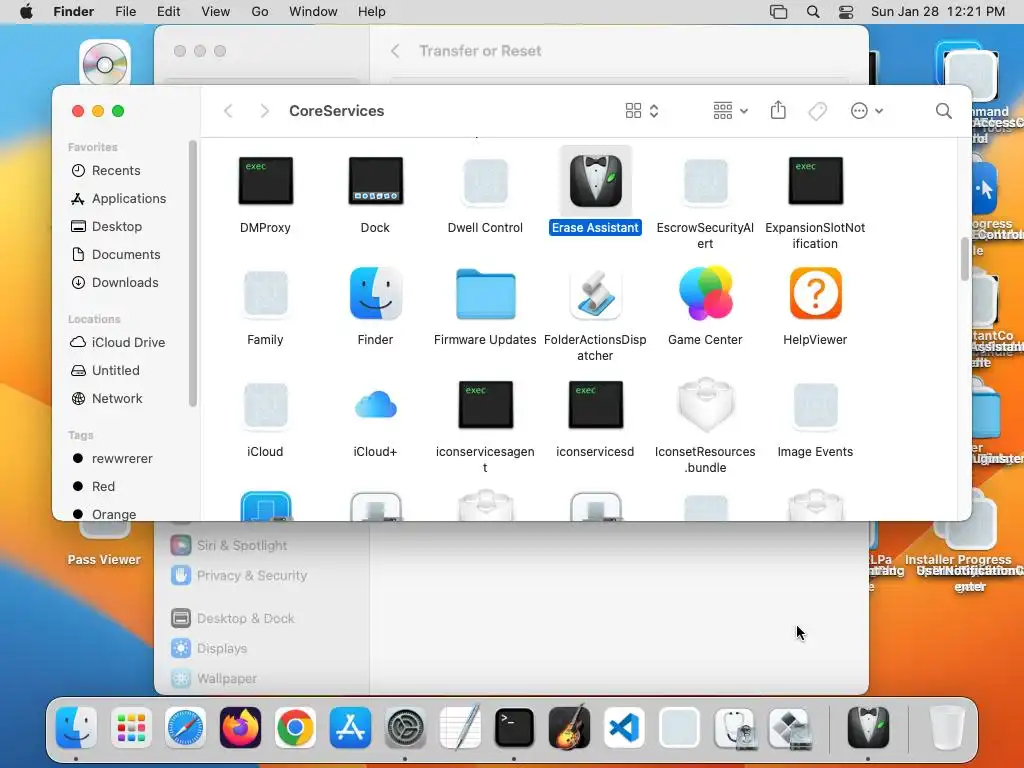Open Visual Studio Code from the Dock
Viewport: 1024px width, 768px height.
click(x=624, y=727)
